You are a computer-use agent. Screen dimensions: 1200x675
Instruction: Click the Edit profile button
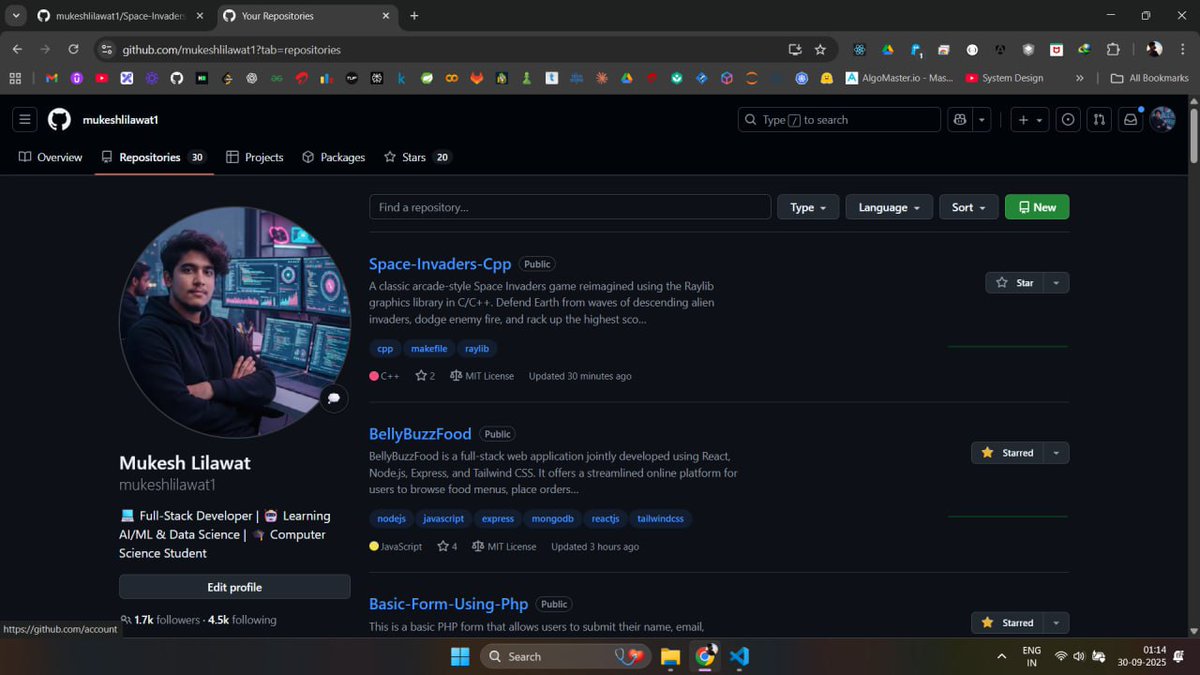235,587
